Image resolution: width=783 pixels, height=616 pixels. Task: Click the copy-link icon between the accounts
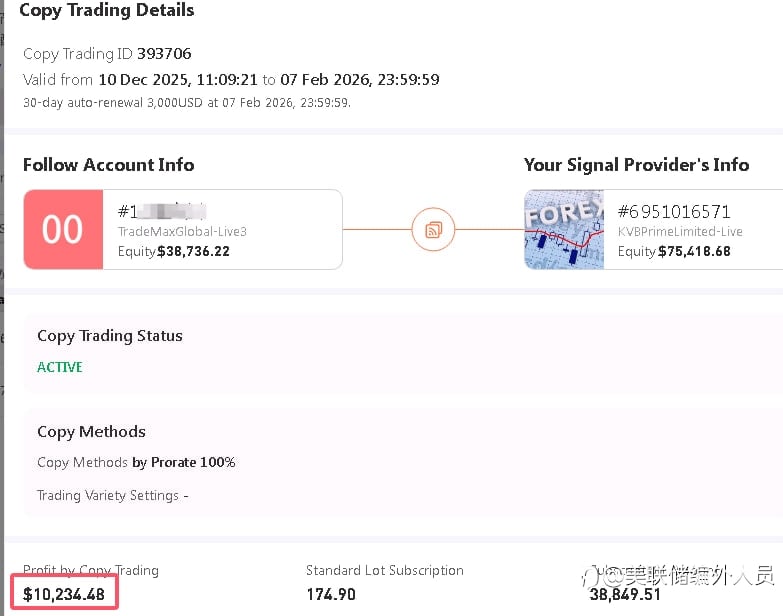click(x=433, y=230)
